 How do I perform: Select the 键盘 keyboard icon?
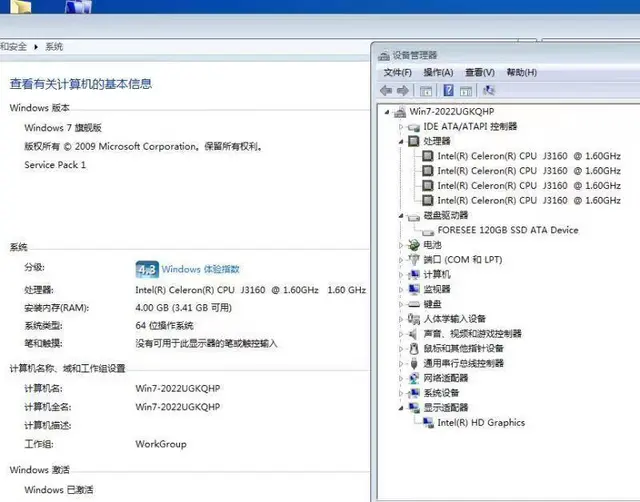tap(414, 304)
